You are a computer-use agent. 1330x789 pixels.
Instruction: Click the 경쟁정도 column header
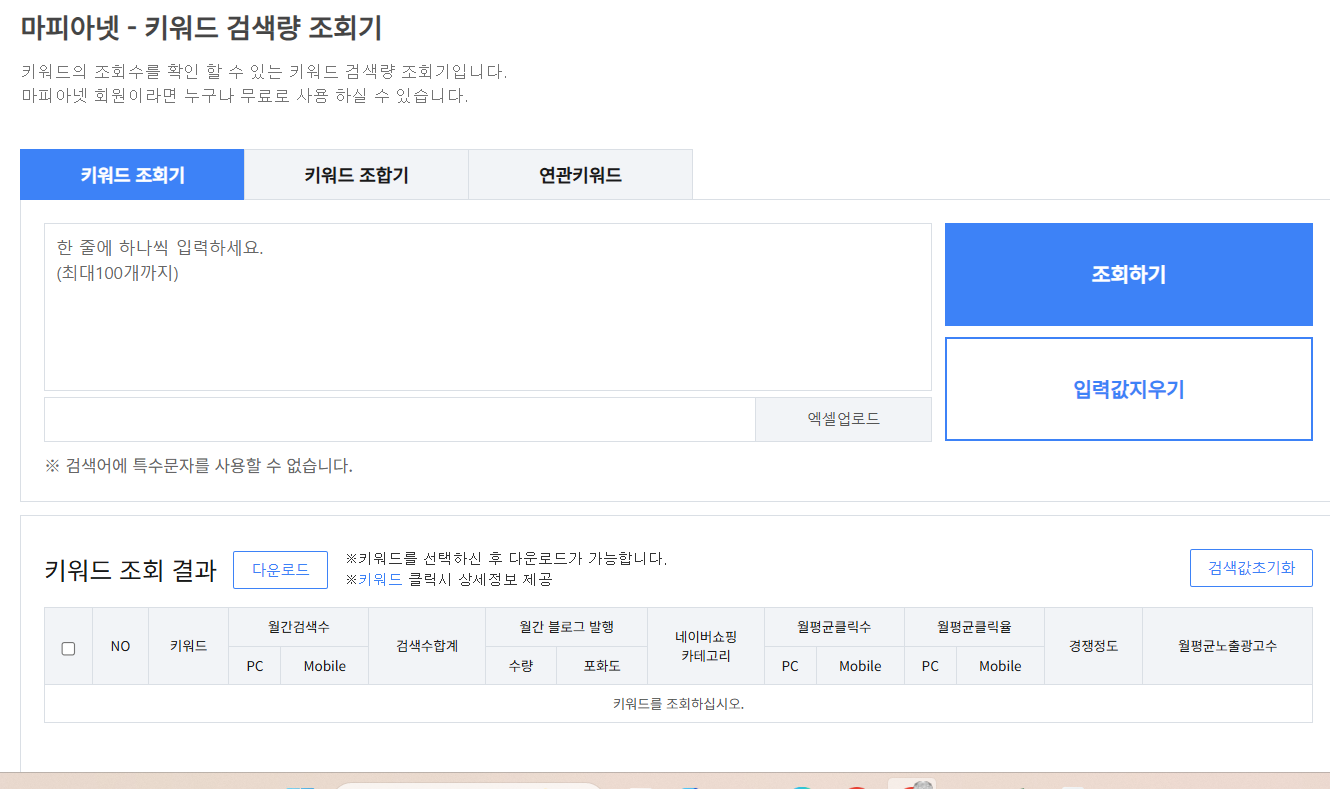click(1093, 646)
